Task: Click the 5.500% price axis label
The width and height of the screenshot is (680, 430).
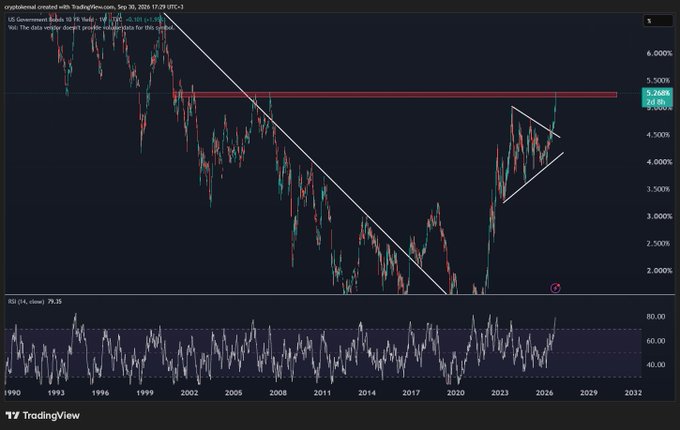Action: coord(659,81)
